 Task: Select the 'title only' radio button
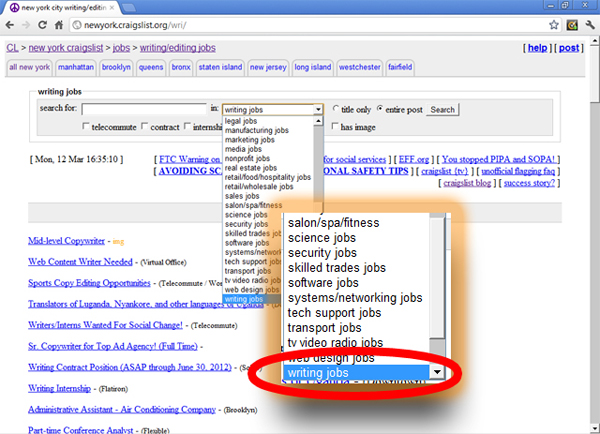click(336, 109)
